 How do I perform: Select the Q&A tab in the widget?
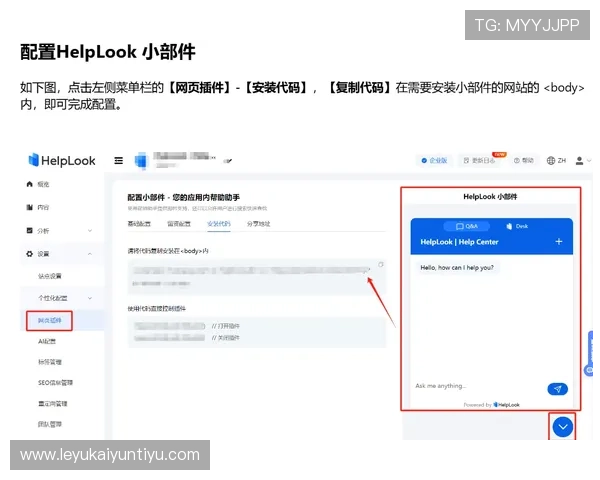466,226
